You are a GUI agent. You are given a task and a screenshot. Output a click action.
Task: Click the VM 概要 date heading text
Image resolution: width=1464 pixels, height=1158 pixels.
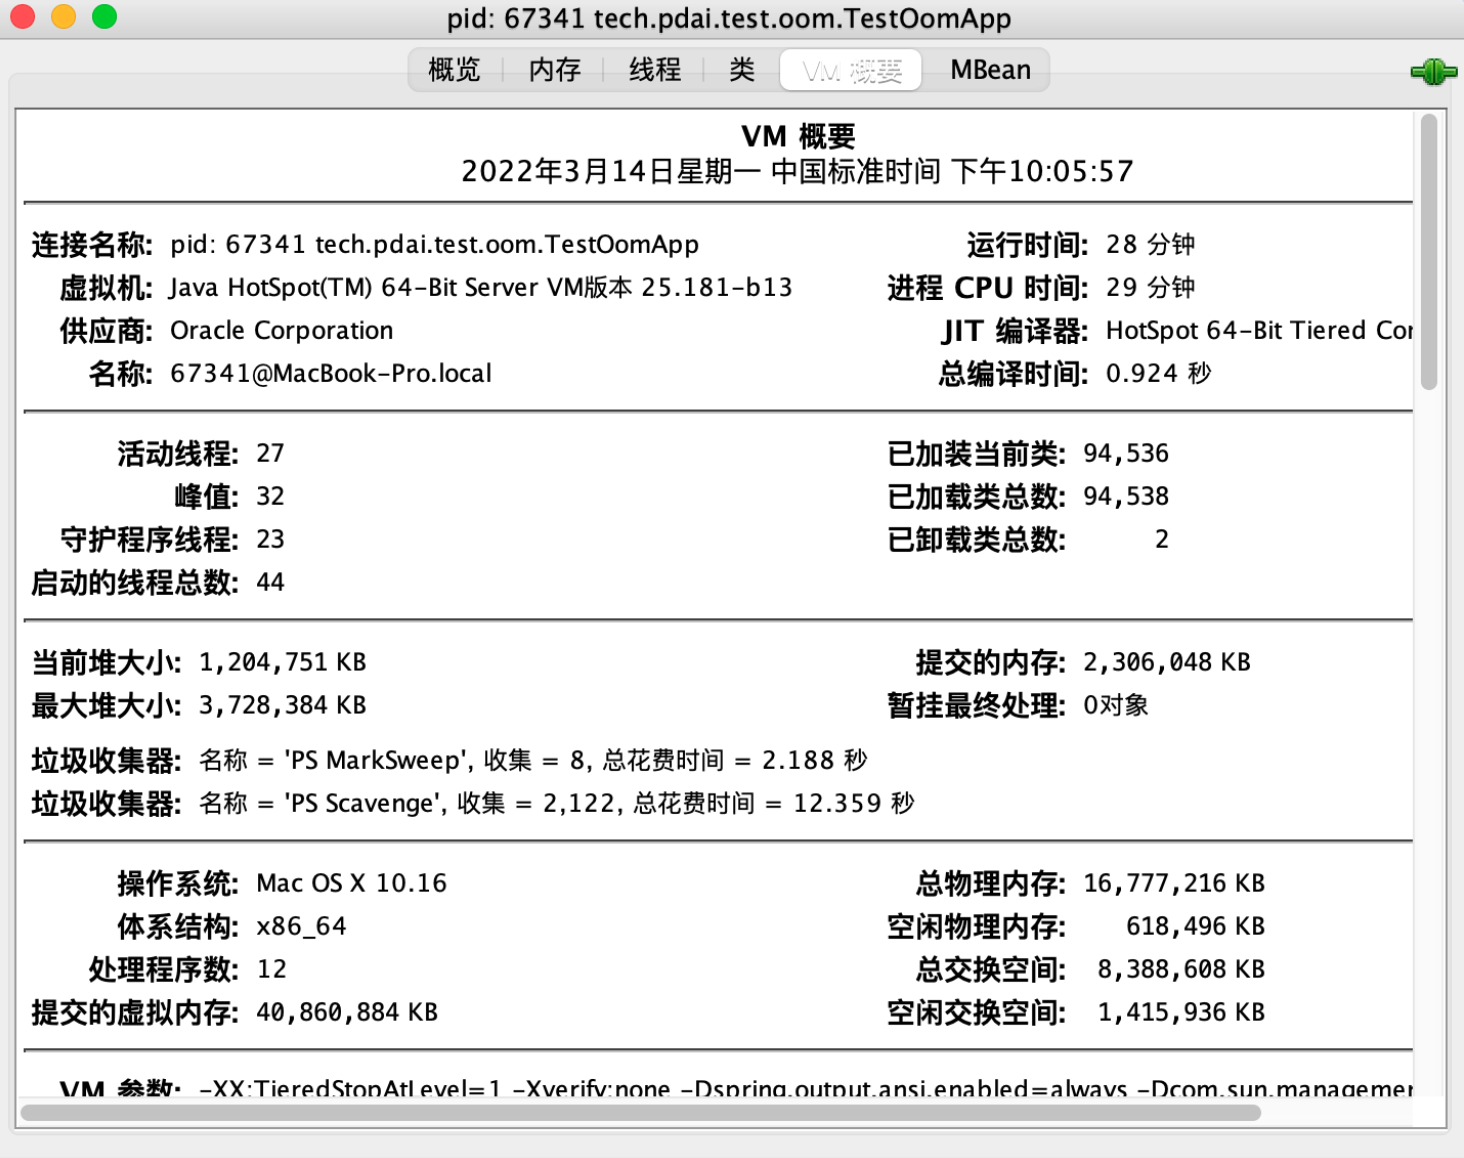[x=797, y=171]
